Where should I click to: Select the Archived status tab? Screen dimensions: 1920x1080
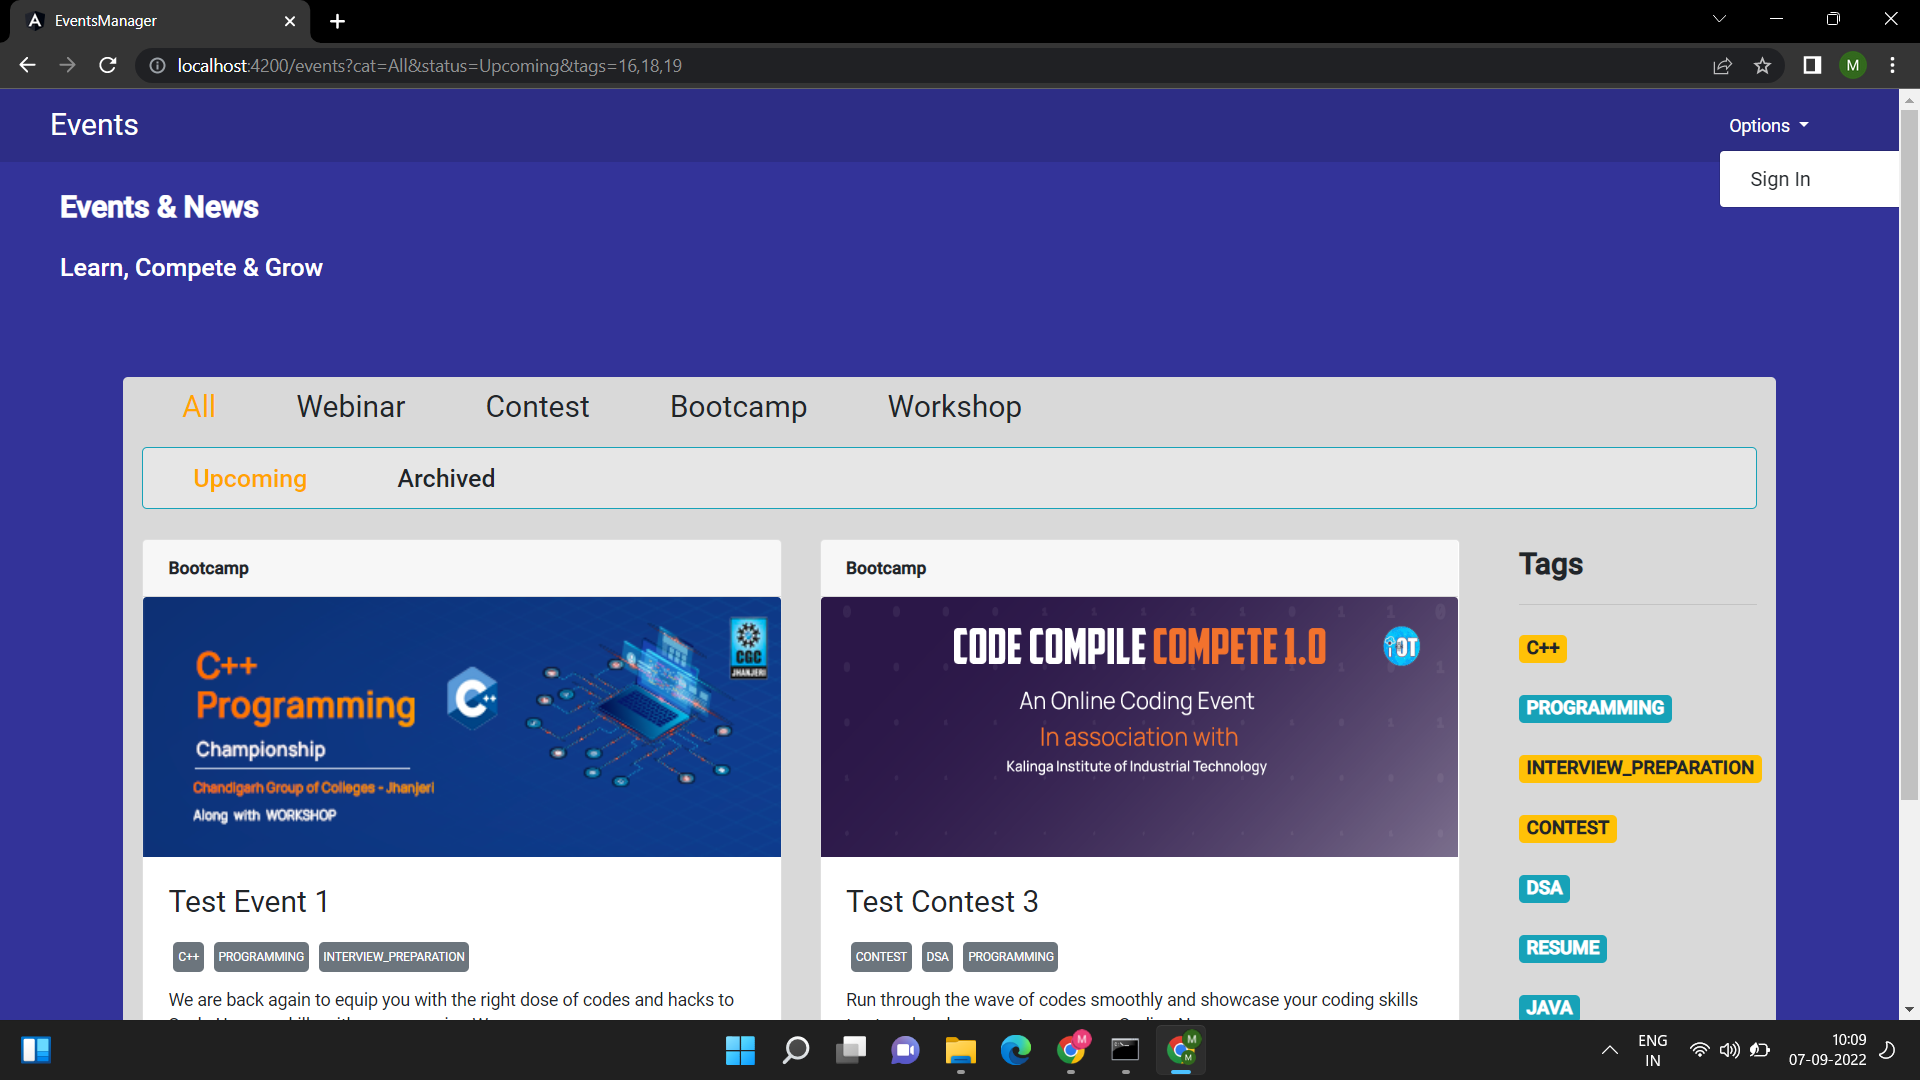tap(446, 479)
